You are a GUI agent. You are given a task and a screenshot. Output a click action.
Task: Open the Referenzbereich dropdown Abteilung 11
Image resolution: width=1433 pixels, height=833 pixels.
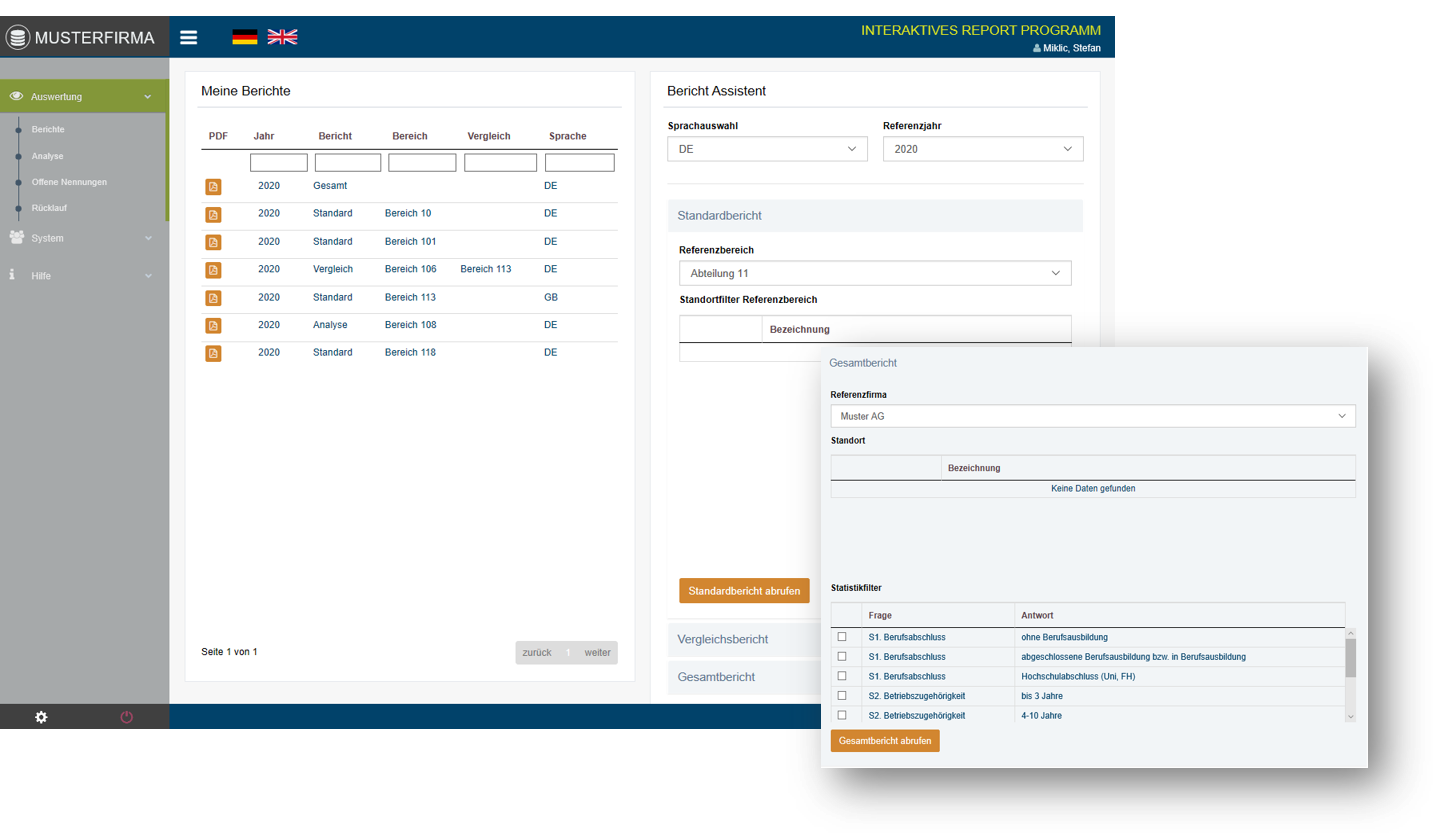click(875, 273)
